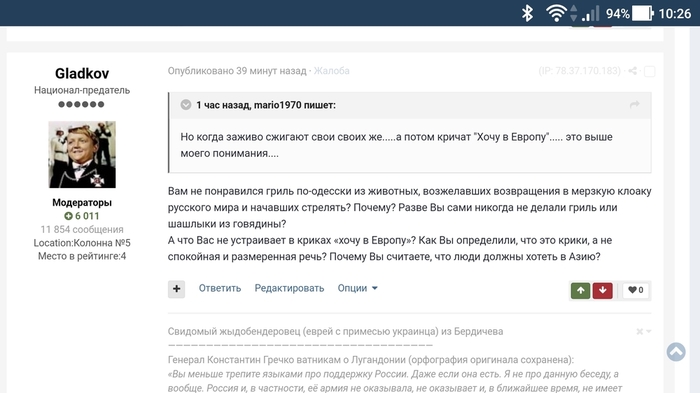Screen dimensions: 700x393
Task: Click the scroll-to-top circular button
Action: tap(676, 352)
